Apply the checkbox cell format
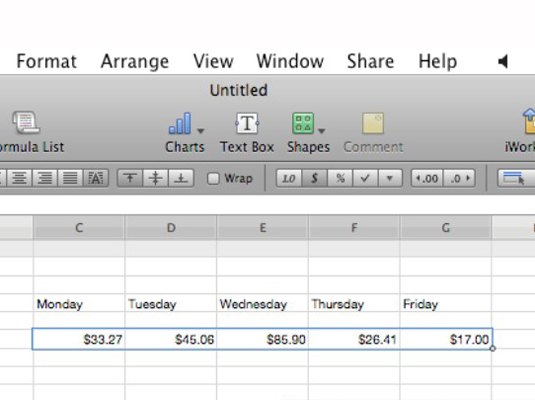 tap(365, 178)
